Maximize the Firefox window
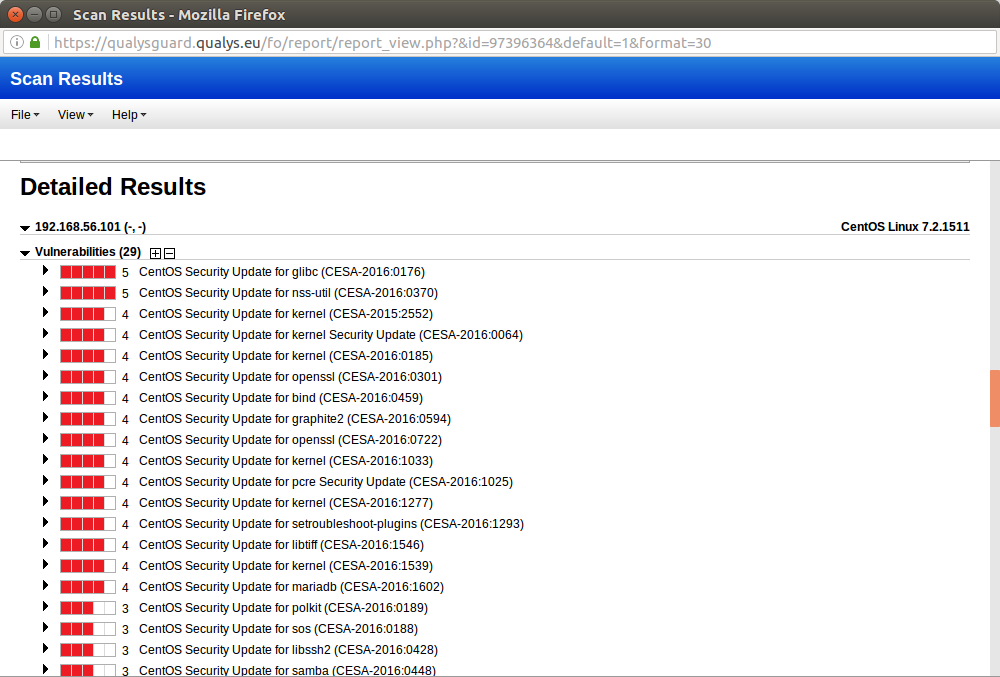This screenshot has width=1000, height=677. [x=54, y=14]
